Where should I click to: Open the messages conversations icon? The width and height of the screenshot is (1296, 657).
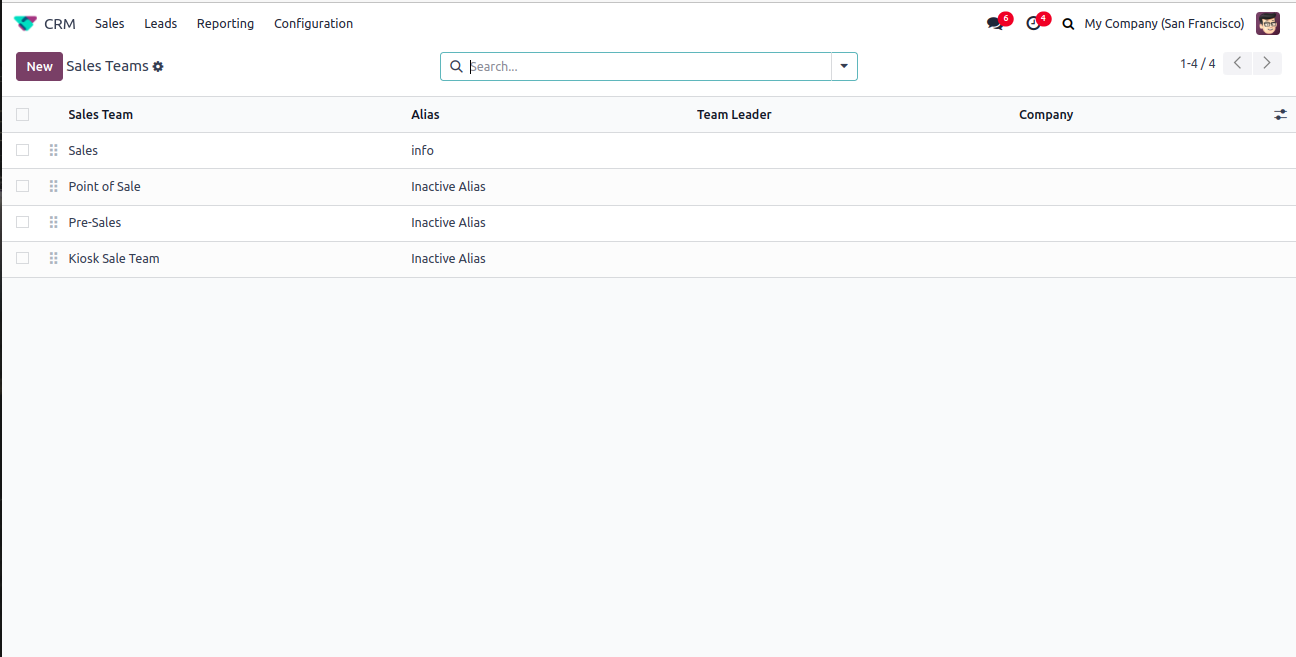[995, 23]
